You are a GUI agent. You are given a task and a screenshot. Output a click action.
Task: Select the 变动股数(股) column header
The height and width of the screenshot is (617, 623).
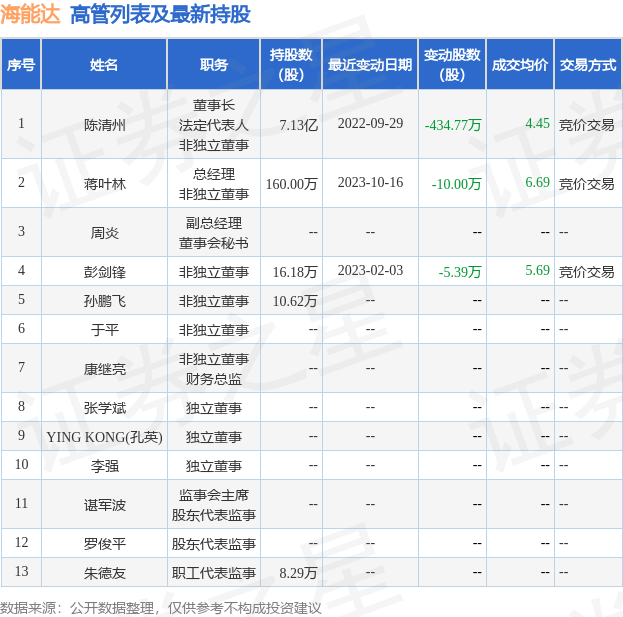click(452, 64)
